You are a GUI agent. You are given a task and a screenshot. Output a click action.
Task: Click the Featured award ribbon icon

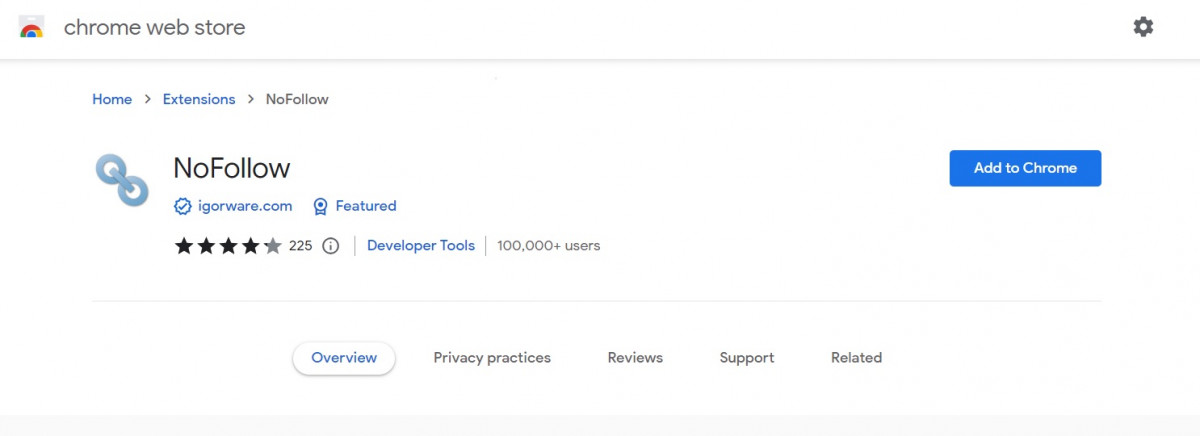(320, 206)
